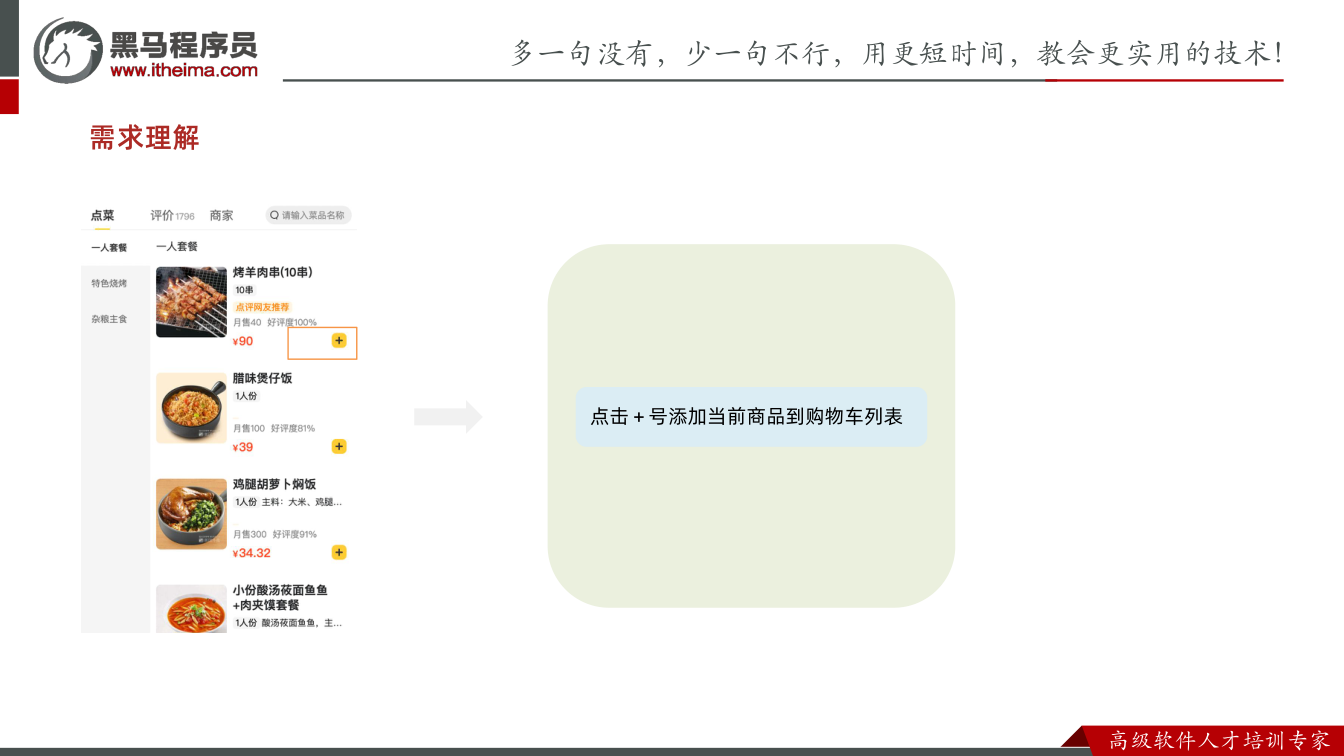This screenshot has width=1344, height=756.
Task: Add 鸡腿胡萝卜焖饭 using its yellow plus icon
Action: [x=339, y=553]
